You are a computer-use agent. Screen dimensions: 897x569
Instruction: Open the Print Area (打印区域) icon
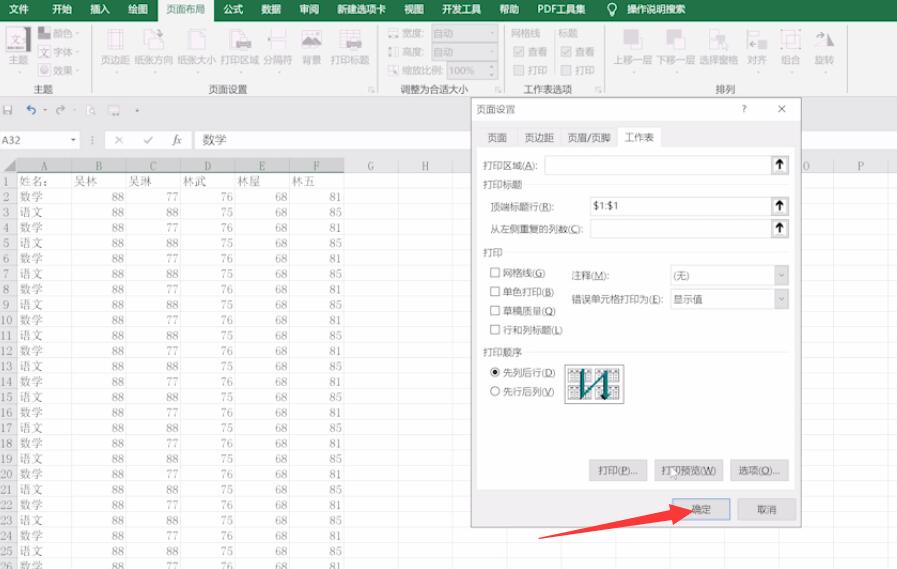click(240, 40)
